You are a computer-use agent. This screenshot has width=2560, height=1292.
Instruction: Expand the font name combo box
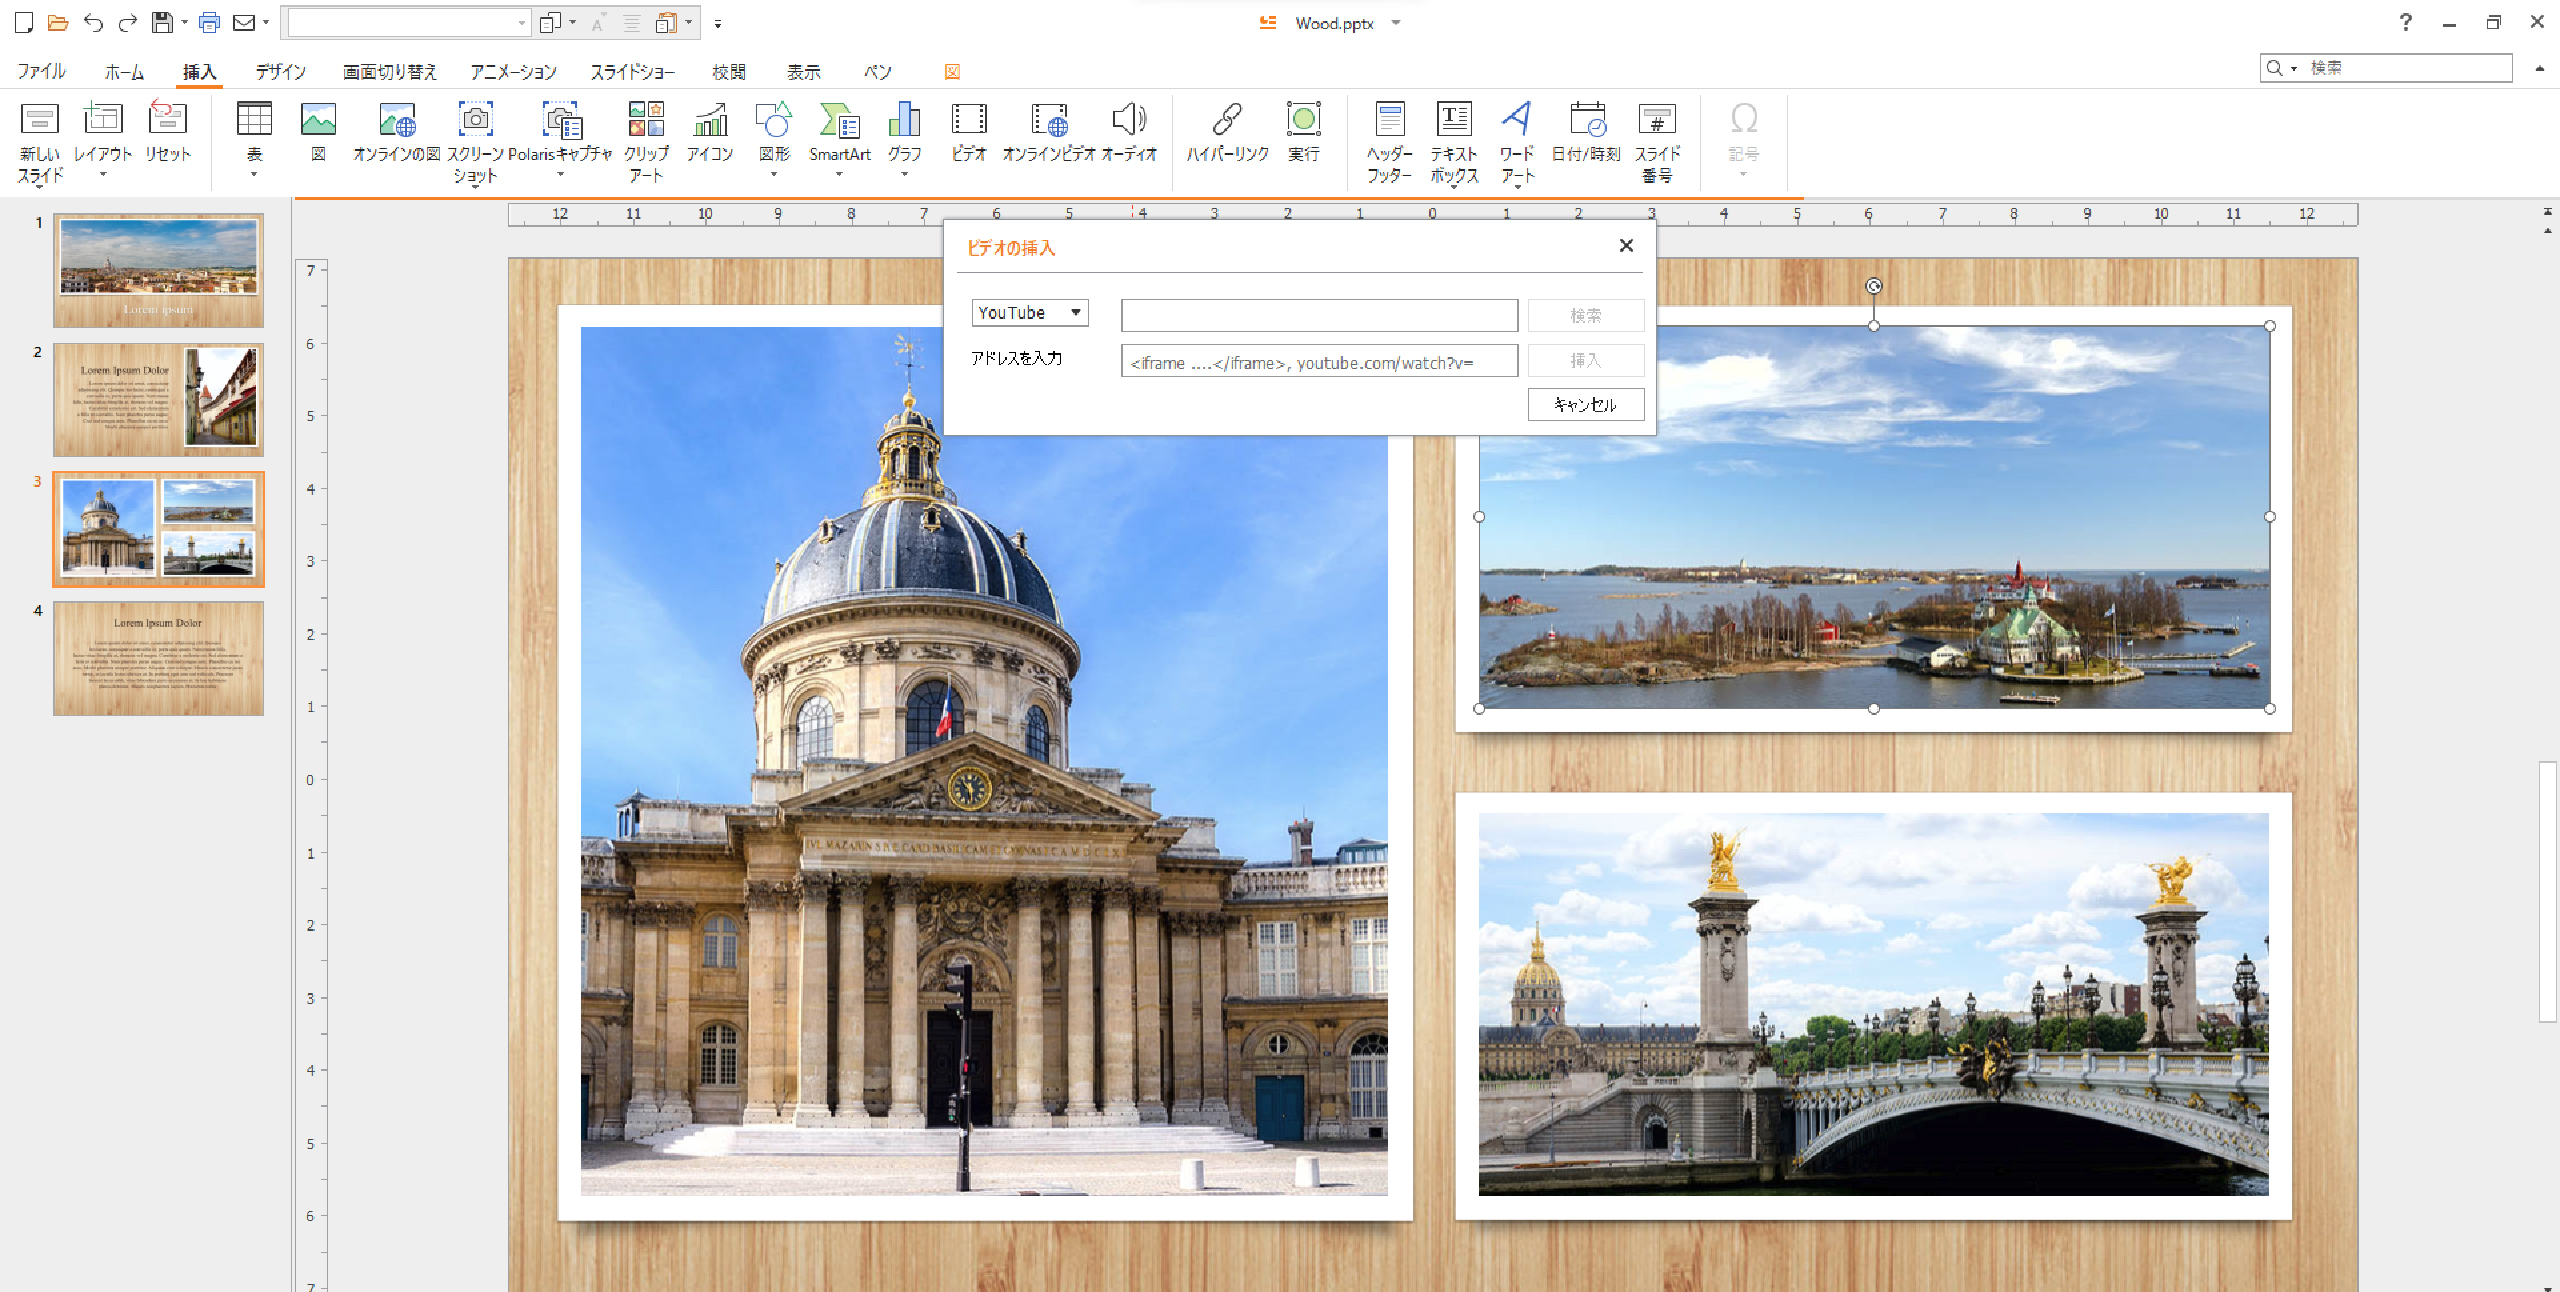click(x=521, y=23)
